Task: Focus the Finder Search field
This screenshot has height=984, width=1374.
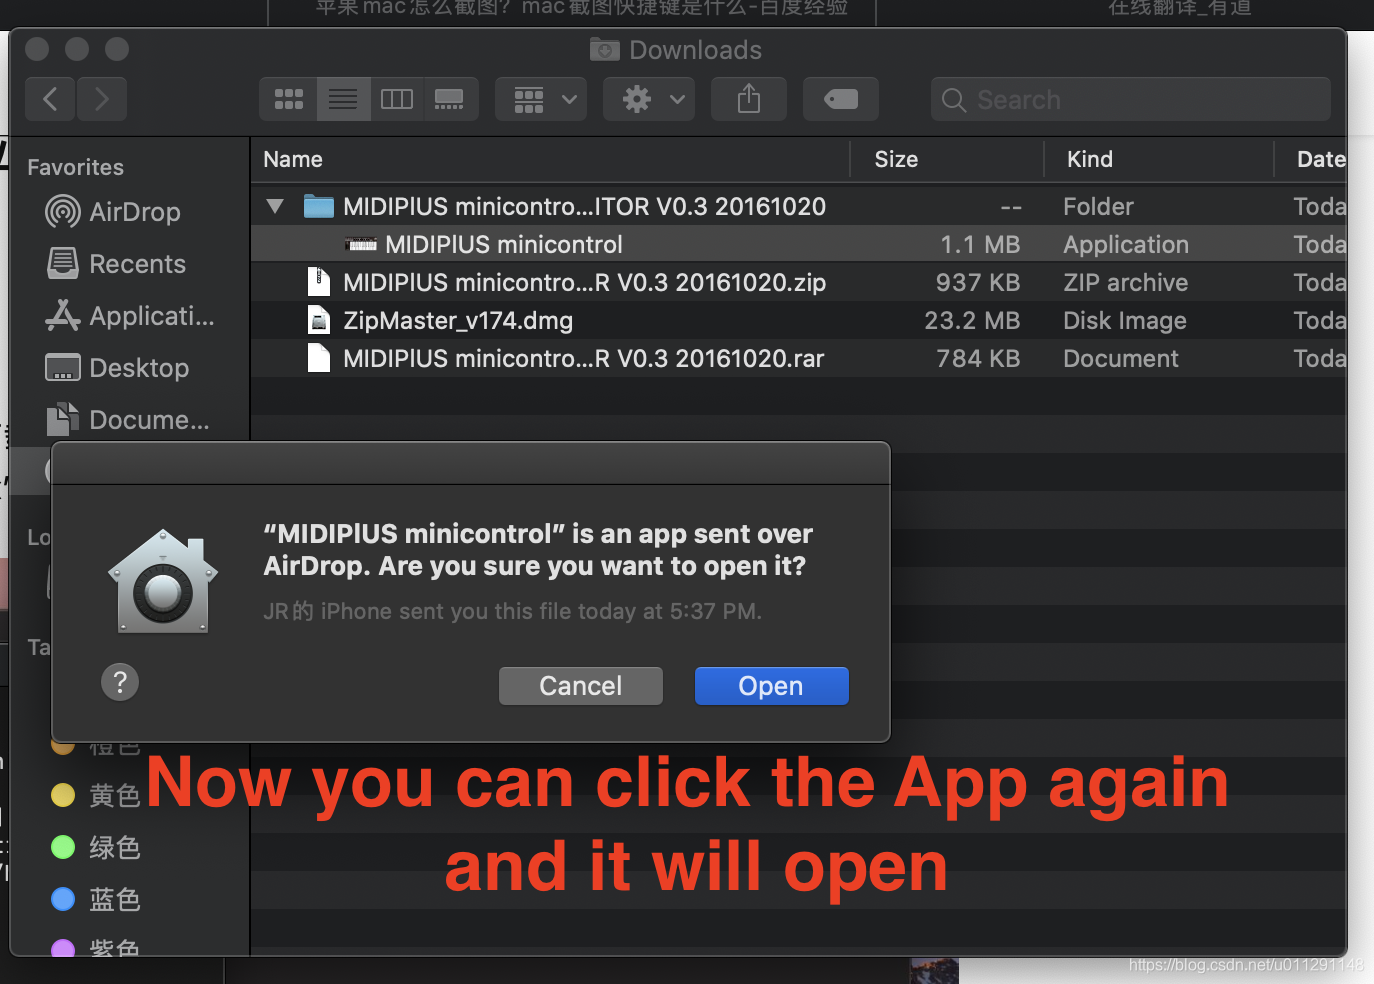Action: pyautogui.click(x=1131, y=99)
